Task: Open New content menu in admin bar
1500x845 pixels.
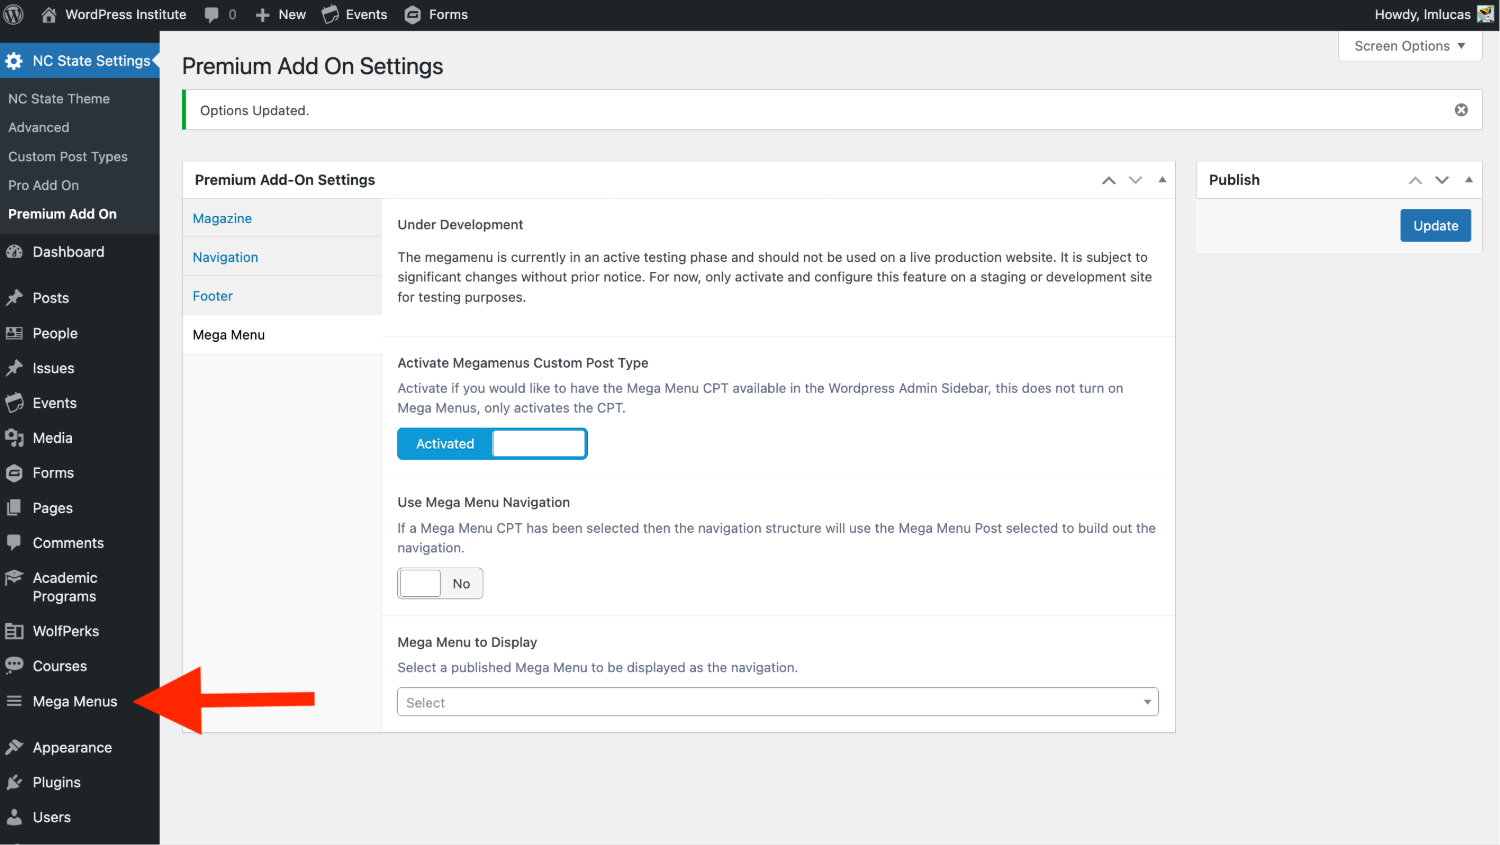Action: 281,15
